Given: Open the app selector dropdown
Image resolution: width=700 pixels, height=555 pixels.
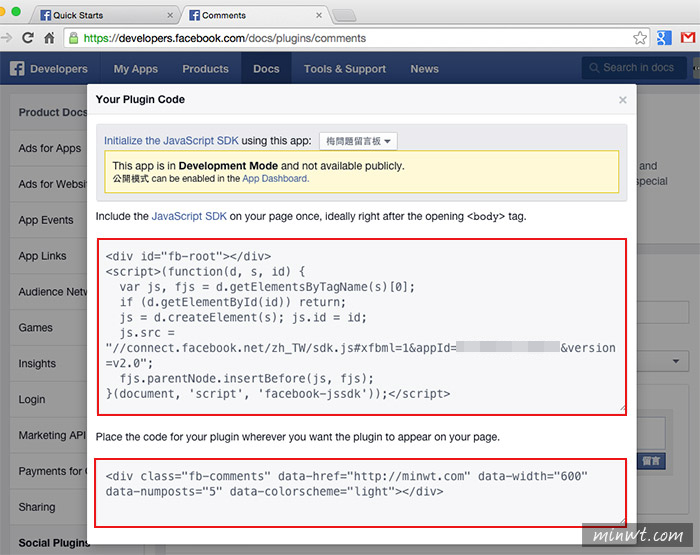Looking at the screenshot, I should point(358,141).
